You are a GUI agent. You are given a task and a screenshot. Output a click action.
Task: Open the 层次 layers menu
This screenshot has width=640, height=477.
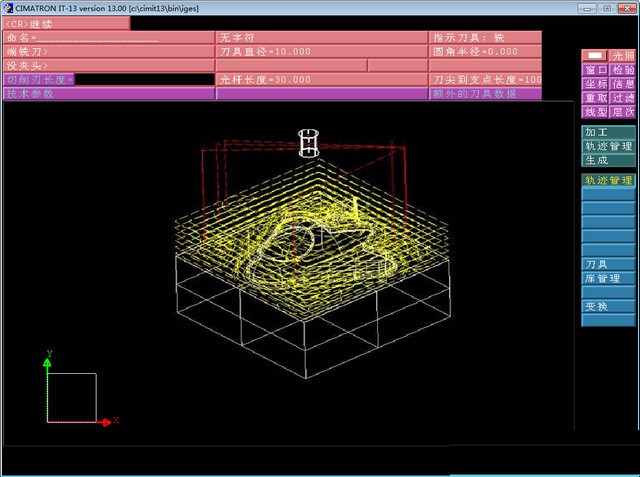[x=623, y=112]
